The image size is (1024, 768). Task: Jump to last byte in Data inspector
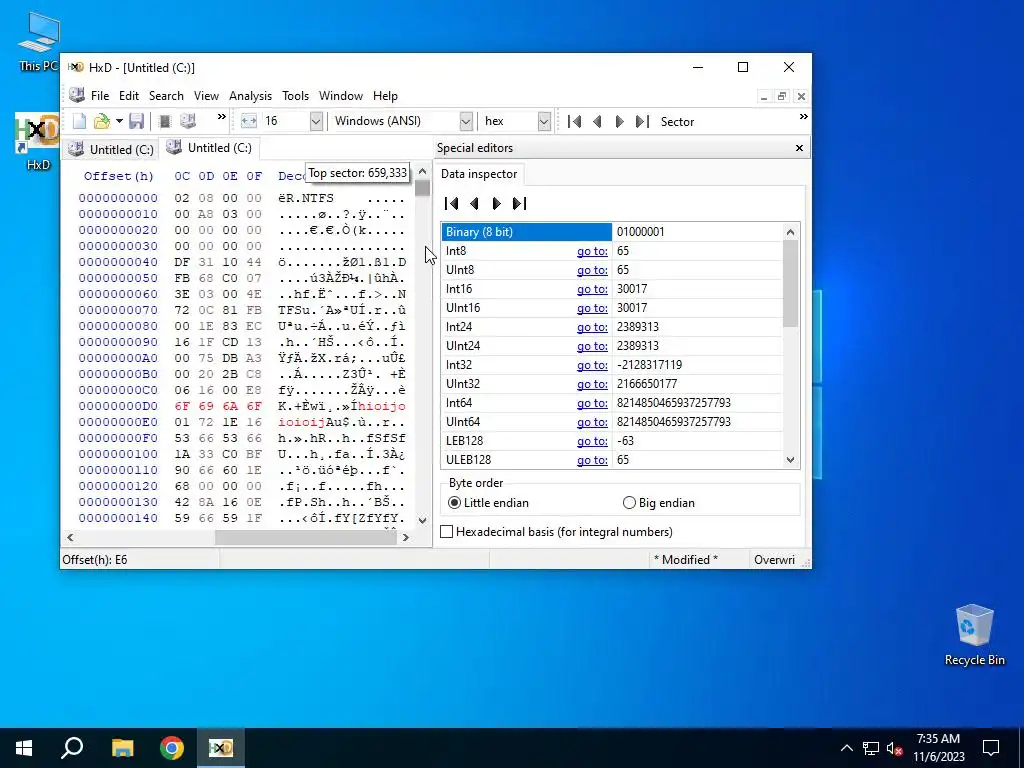tap(519, 204)
